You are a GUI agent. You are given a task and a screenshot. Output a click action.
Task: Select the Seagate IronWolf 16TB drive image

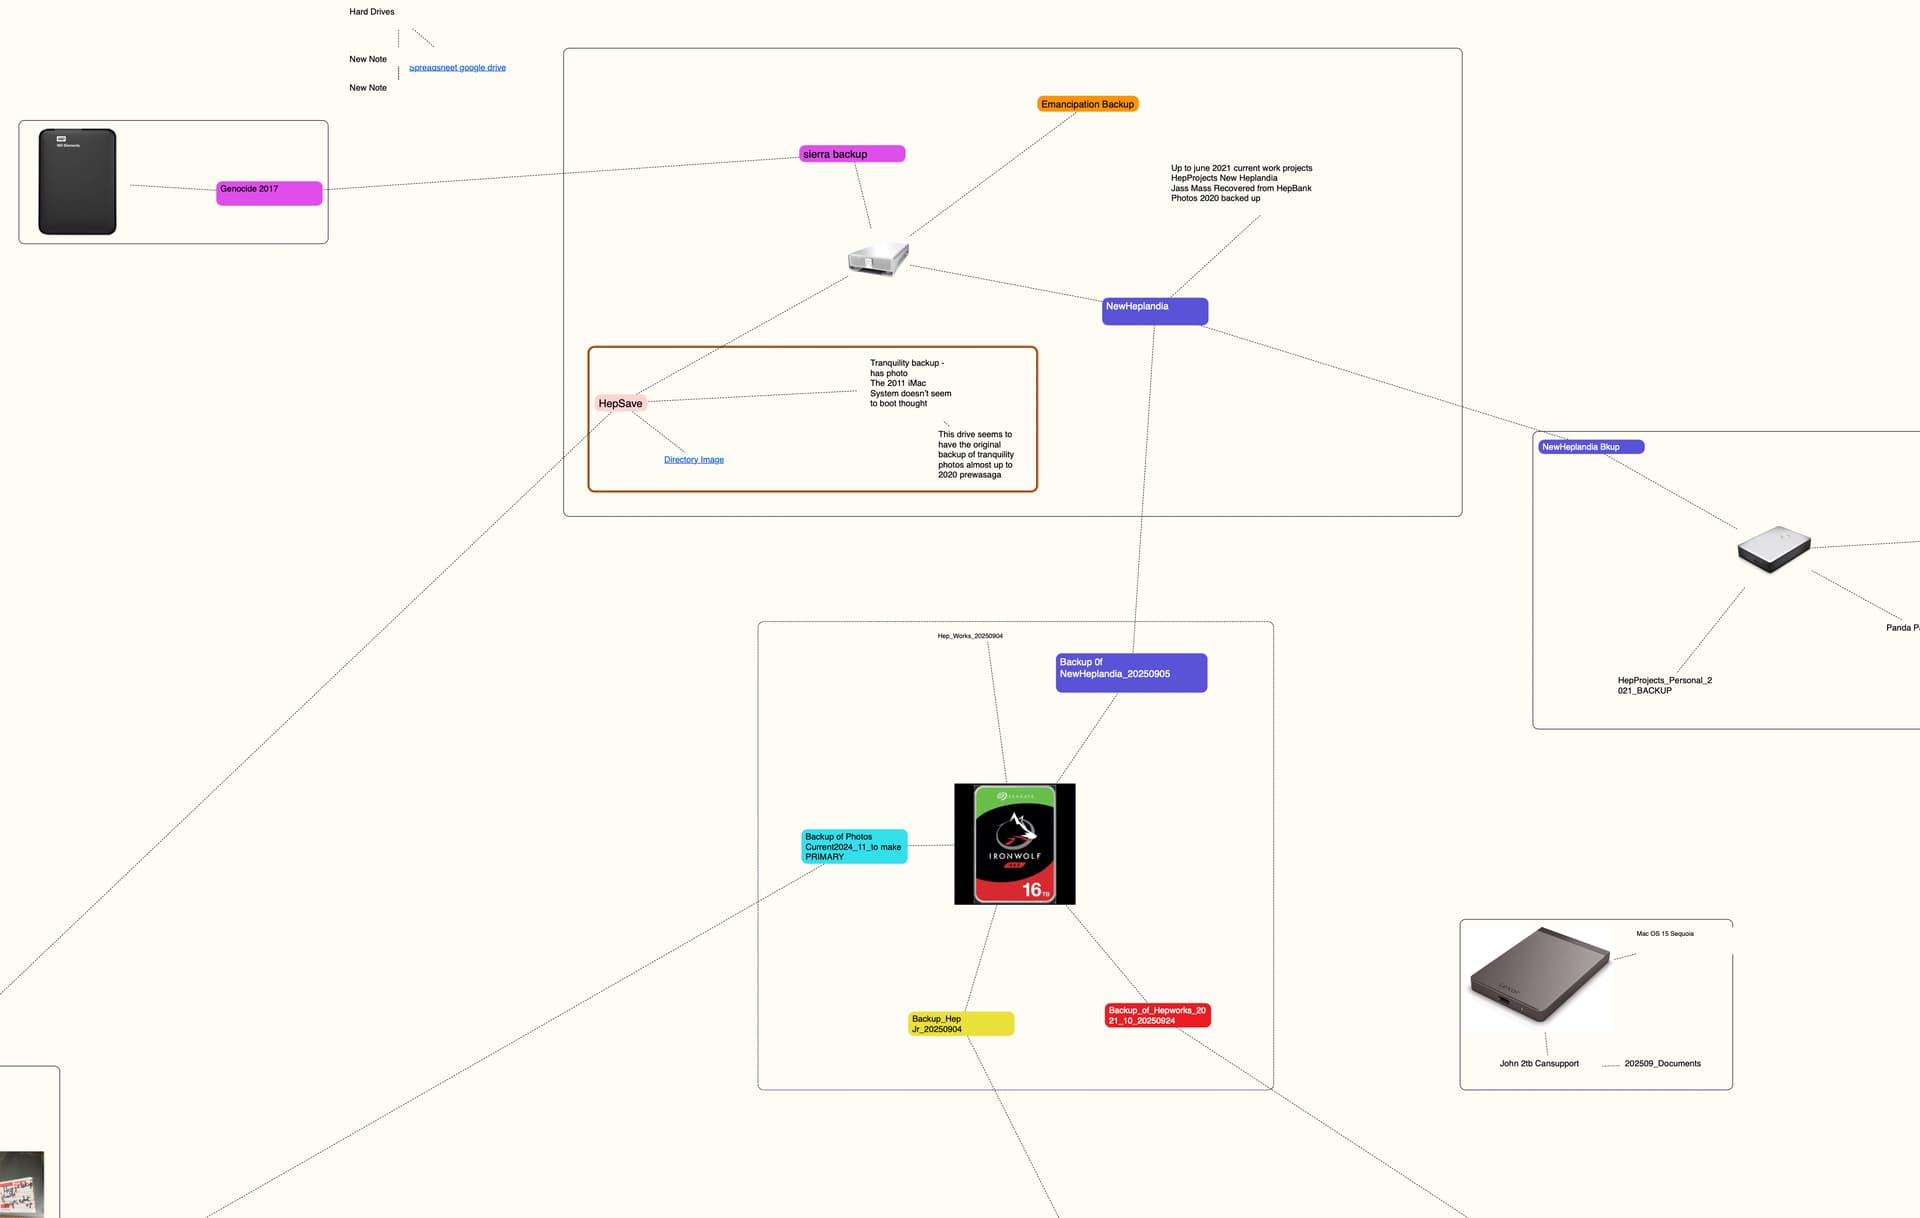[x=1014, y=844]
